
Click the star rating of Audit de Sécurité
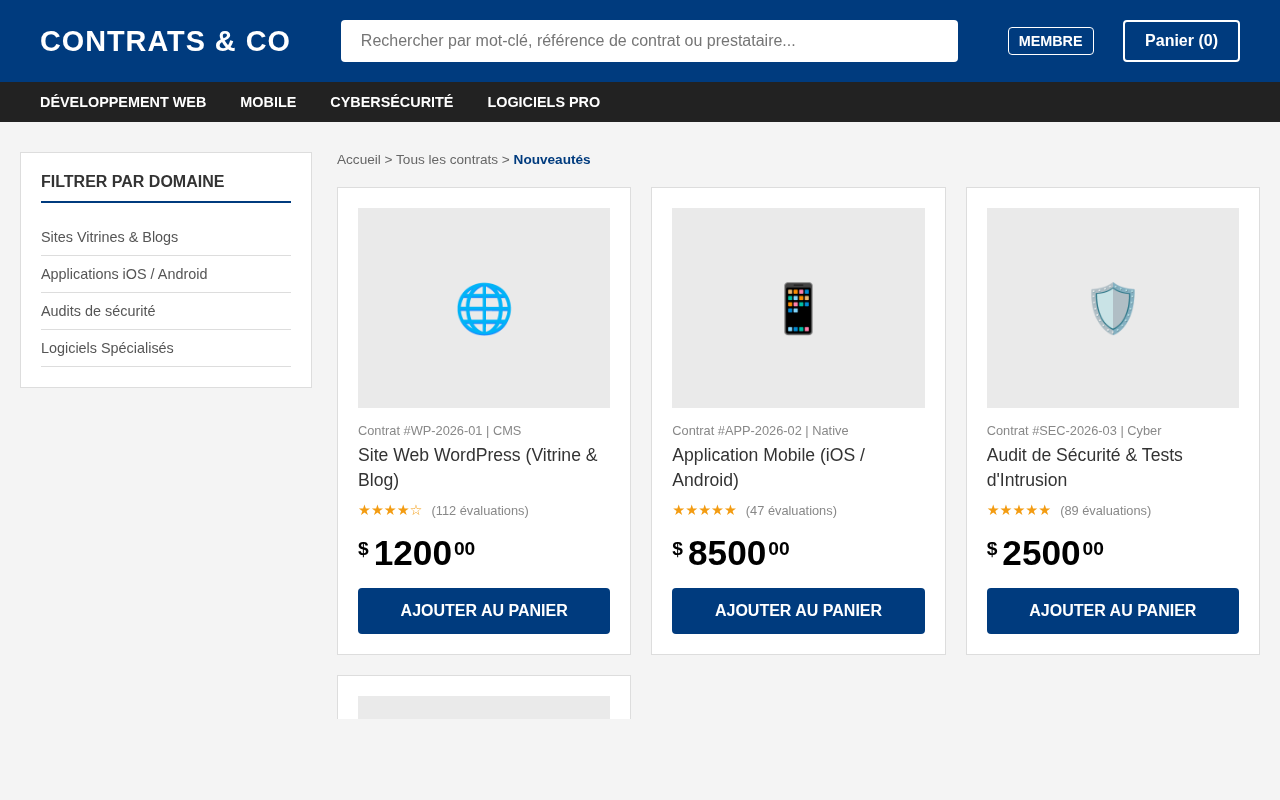point(1019,510)
